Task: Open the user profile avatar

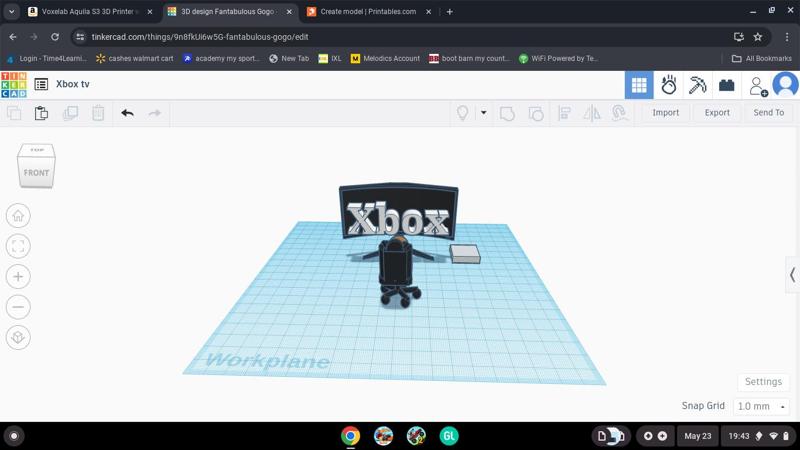Action: pyautogui.click(x=786, y=84)
